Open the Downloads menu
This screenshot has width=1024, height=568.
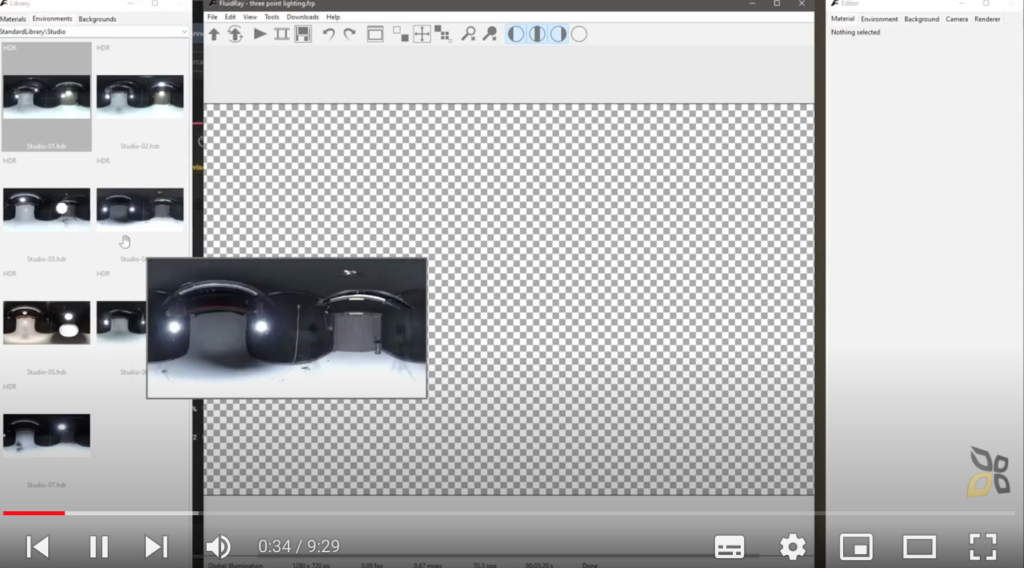302,17
